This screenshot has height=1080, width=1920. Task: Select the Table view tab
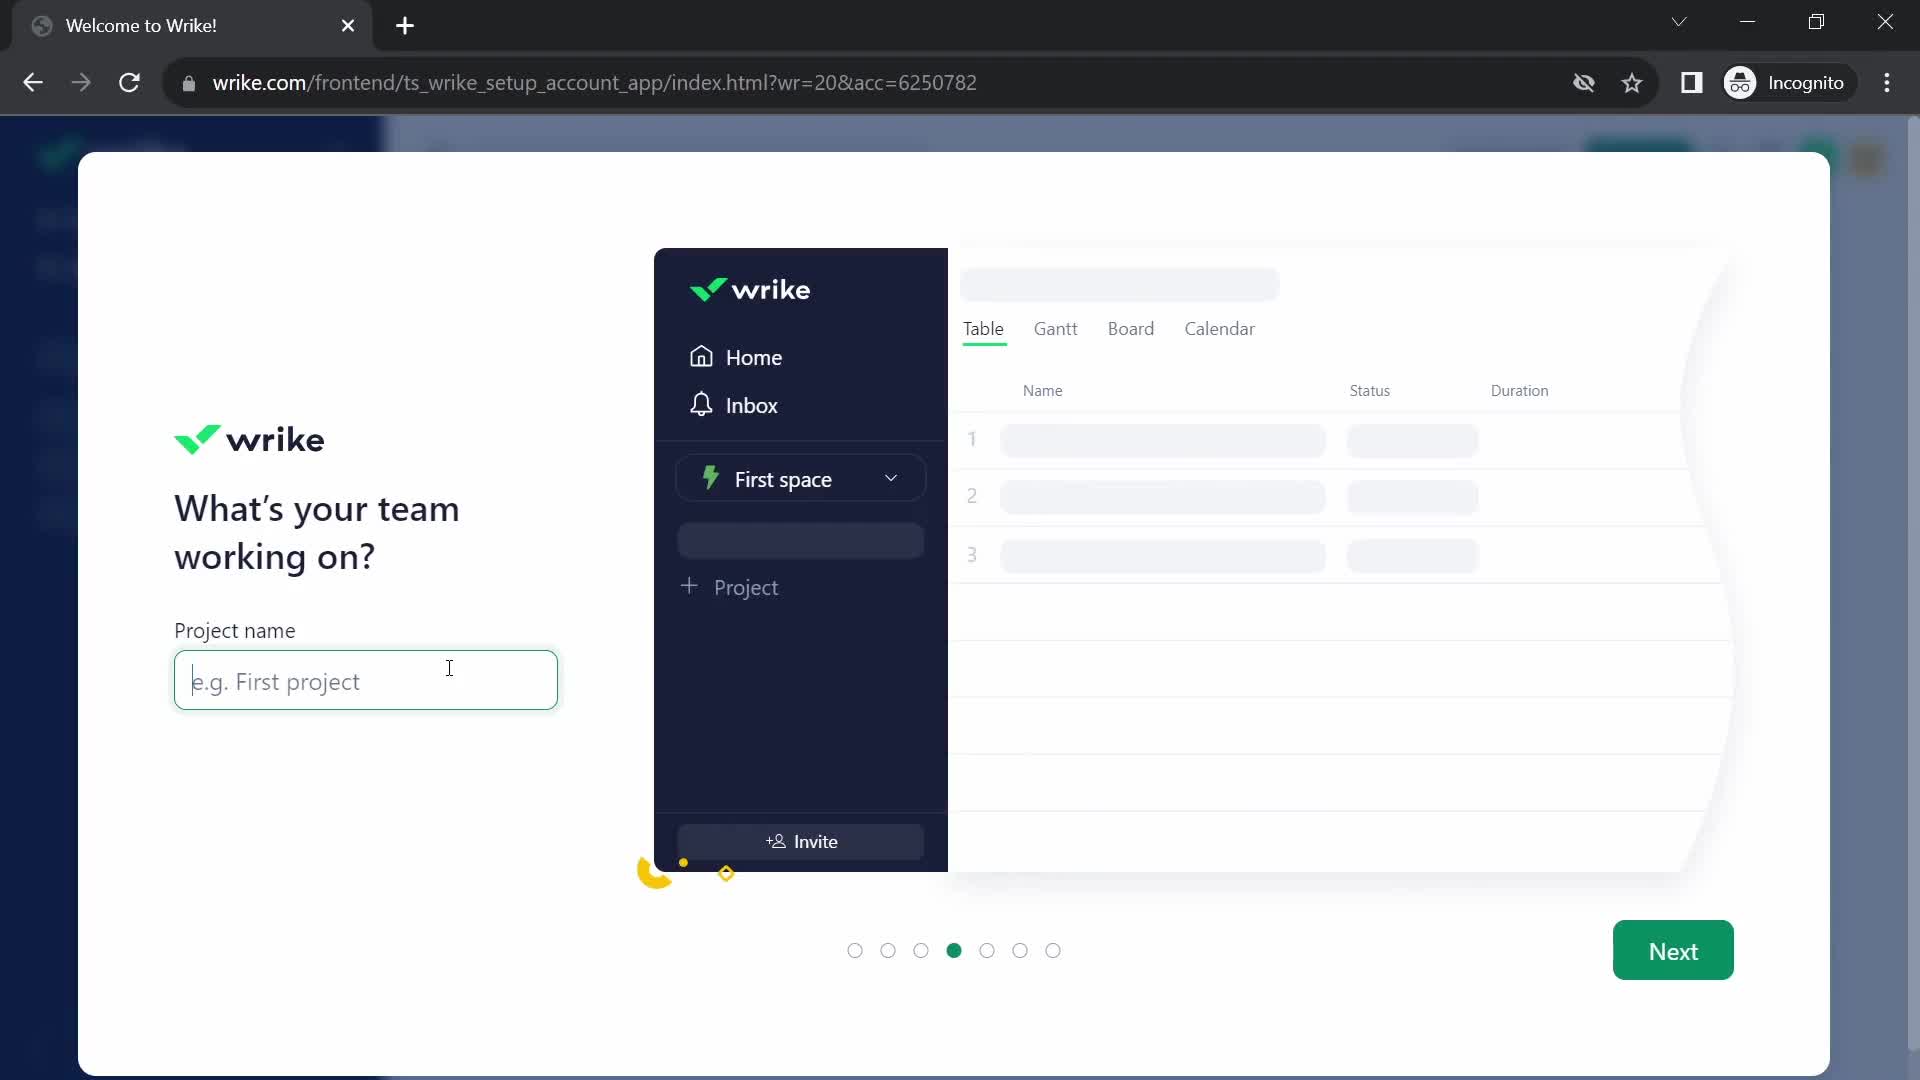984,329
